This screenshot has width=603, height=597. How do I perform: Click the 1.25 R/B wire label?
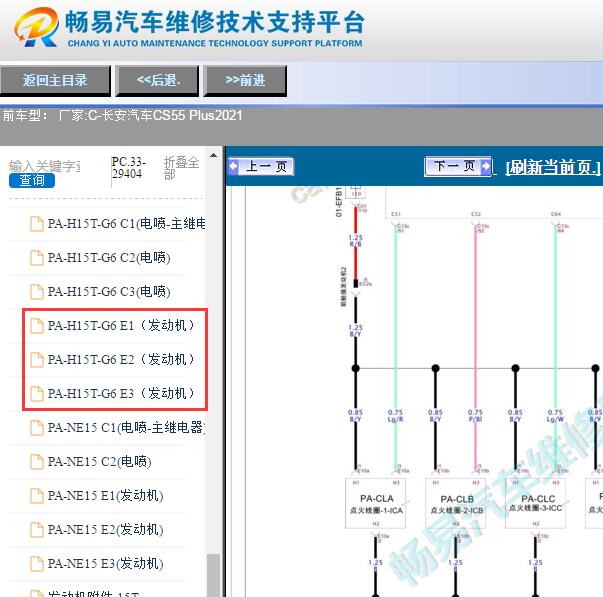(355, 241)
